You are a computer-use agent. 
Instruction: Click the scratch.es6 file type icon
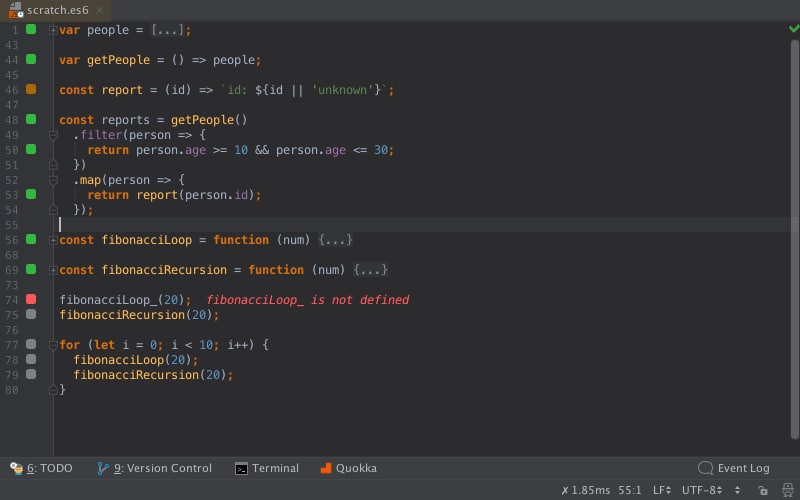(16, 10)
